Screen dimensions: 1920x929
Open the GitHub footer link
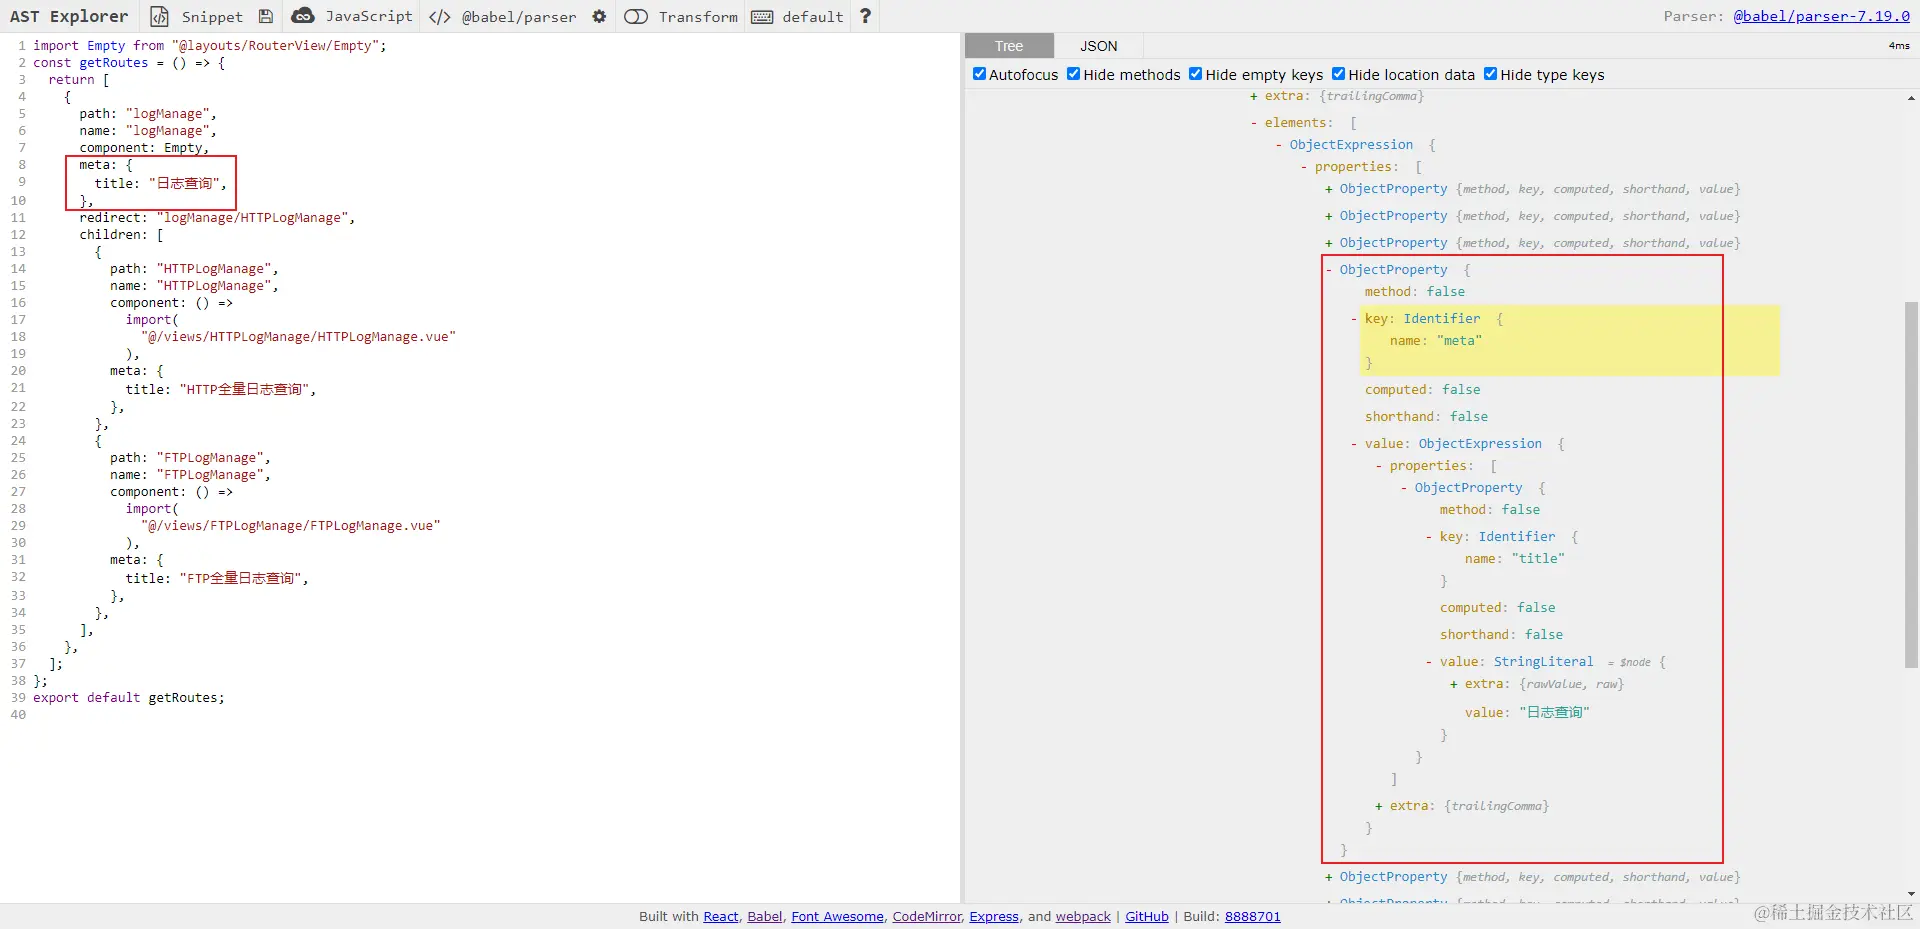click(x=1146, y=916)
